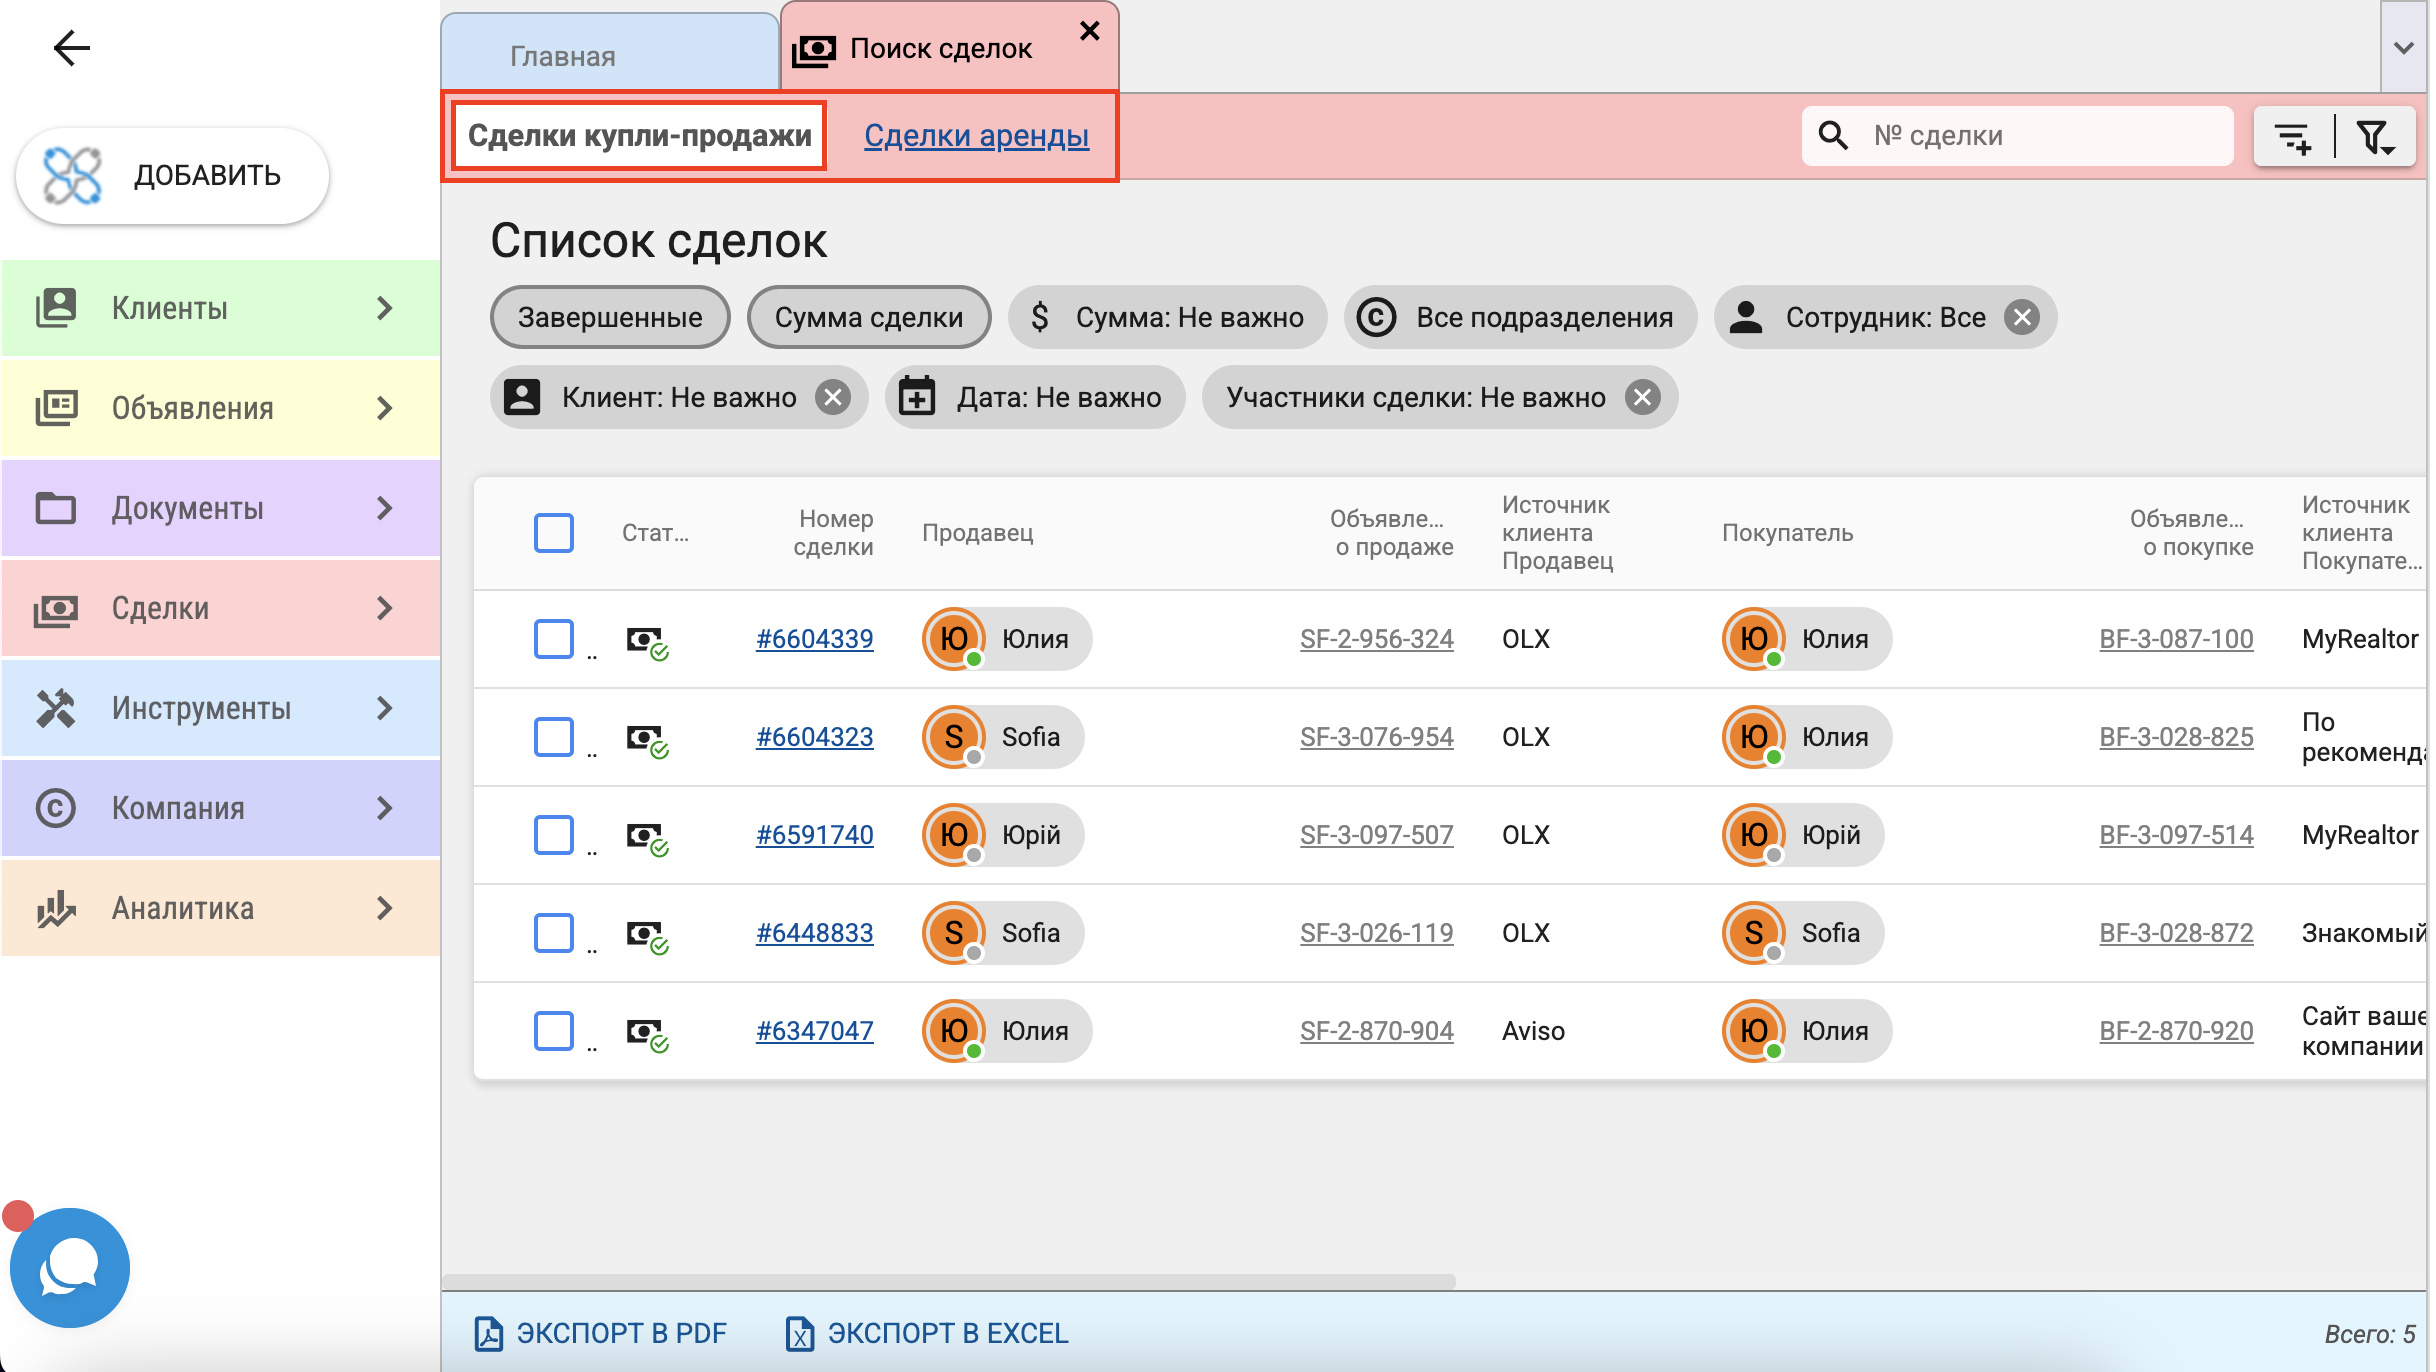Open the Сумма: Не важно filter
This screenshot has width=2436, height=1372.
[1167, 317]
